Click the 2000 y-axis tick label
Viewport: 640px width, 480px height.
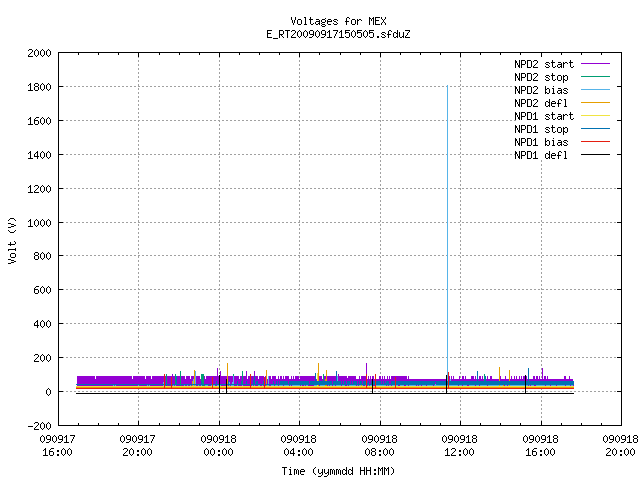tap(39, 53)
